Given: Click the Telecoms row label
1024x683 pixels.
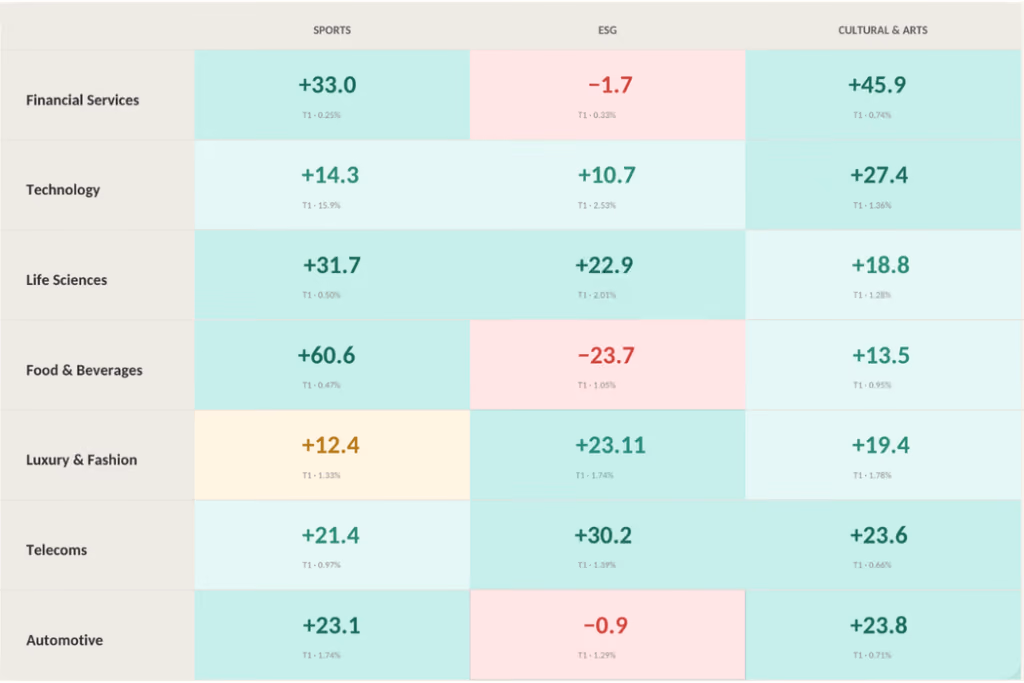Looking at the screenshot, I should pyautogui.click(x=56, y=550).
